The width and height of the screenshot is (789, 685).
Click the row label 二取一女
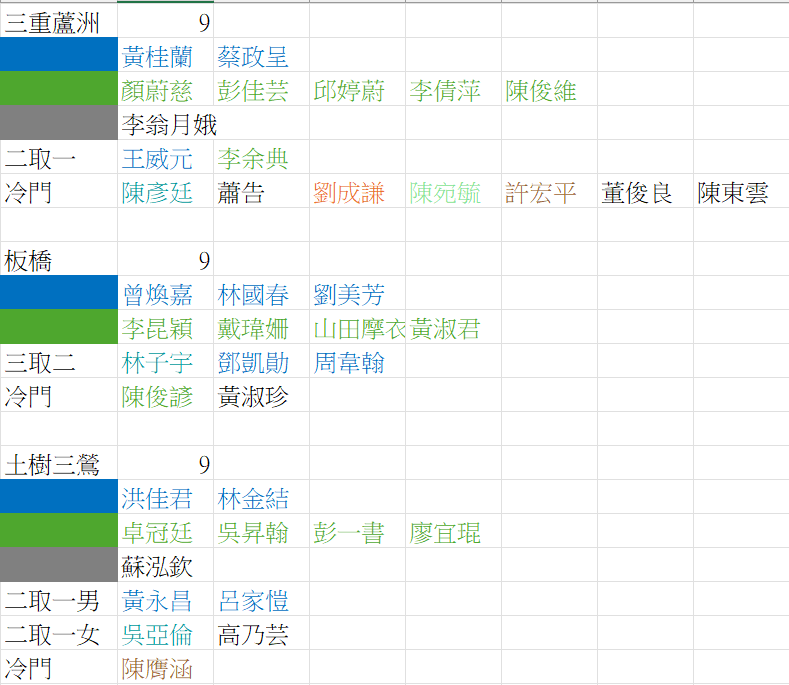coord(59,633)
